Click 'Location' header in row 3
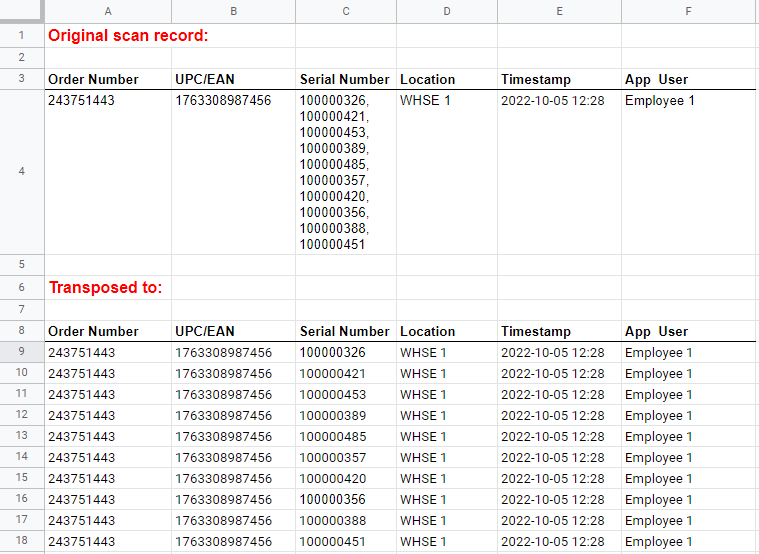759x554 pixels. (427, 79)
